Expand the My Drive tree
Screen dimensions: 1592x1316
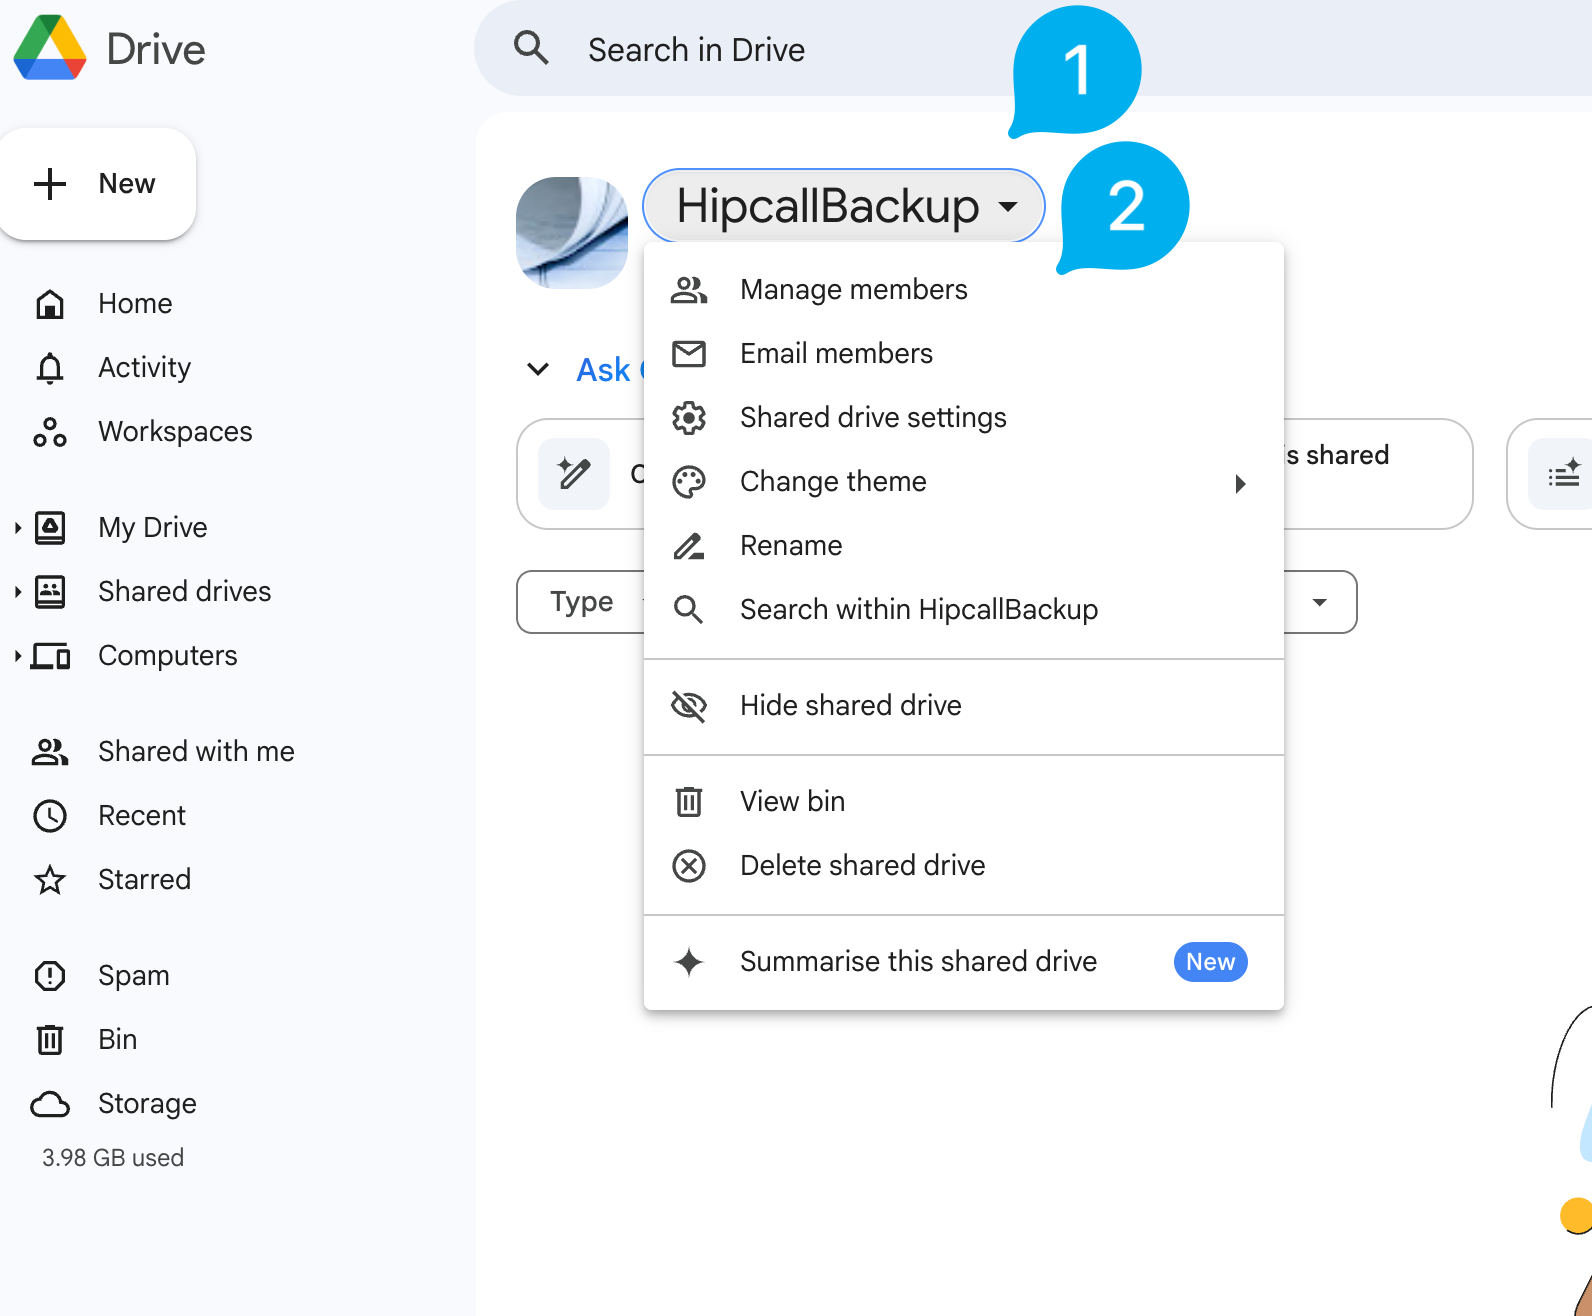17,528
